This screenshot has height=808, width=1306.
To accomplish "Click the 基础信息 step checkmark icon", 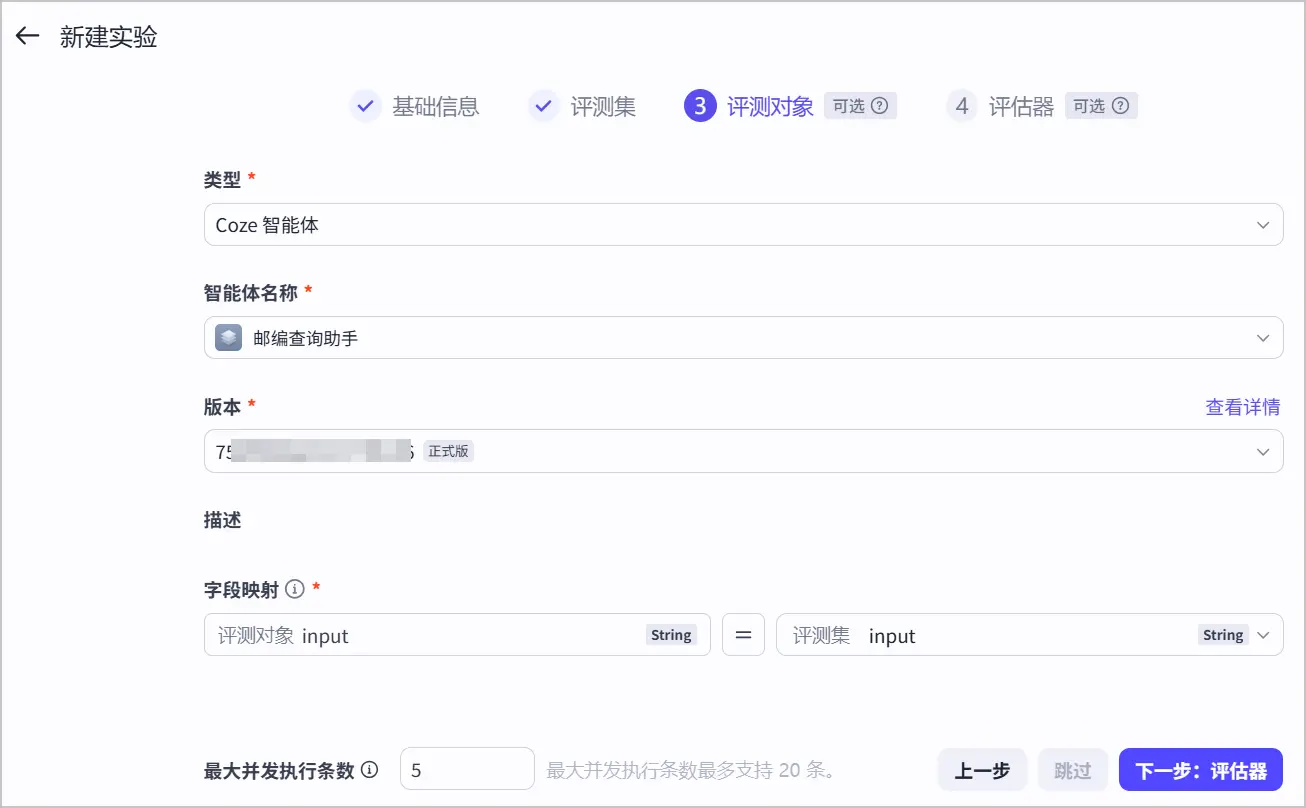I will pyautogui.click(x=365, y=106).
